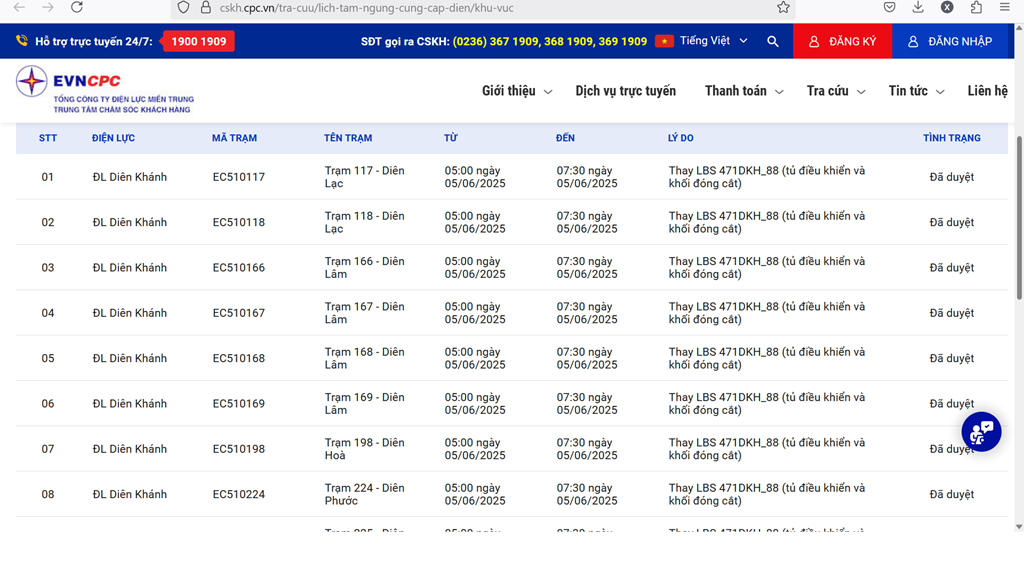Open the floating chat support icon
This screenshot has width=1024, height=576.
pyautogui.click(x=981, y=432)
